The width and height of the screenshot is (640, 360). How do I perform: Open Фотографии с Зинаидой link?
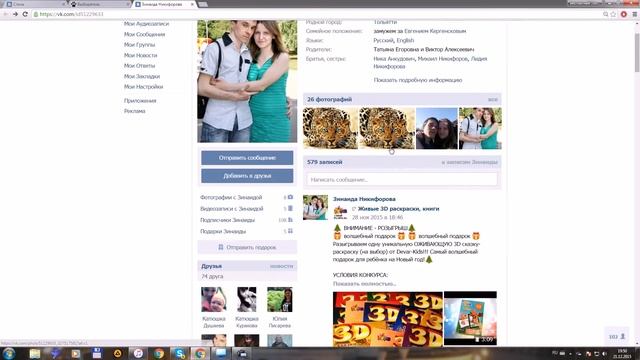(231, 197)
